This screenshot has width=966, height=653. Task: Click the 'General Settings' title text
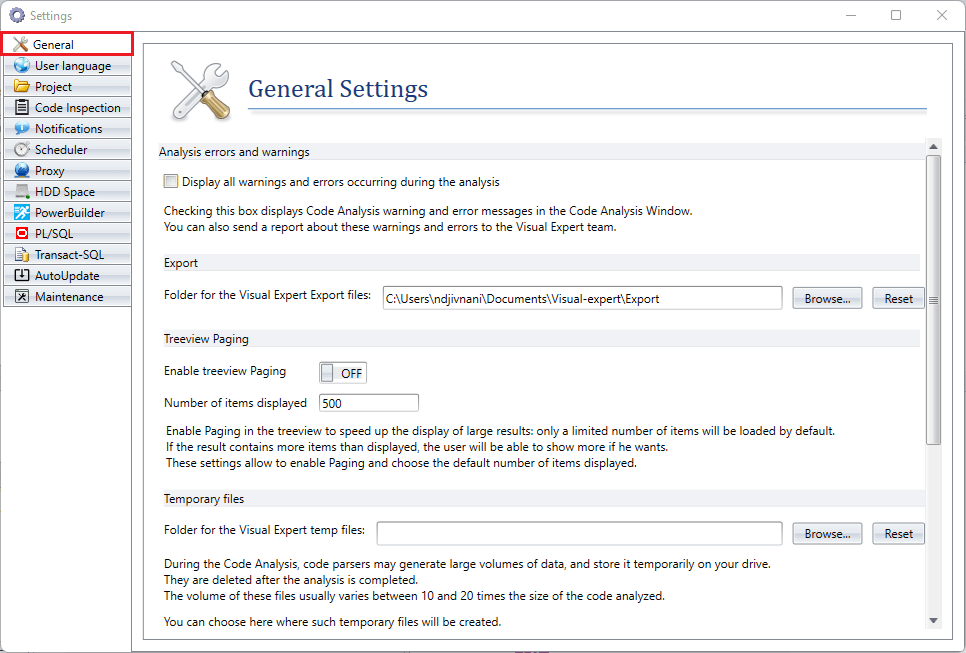[338, 89]
